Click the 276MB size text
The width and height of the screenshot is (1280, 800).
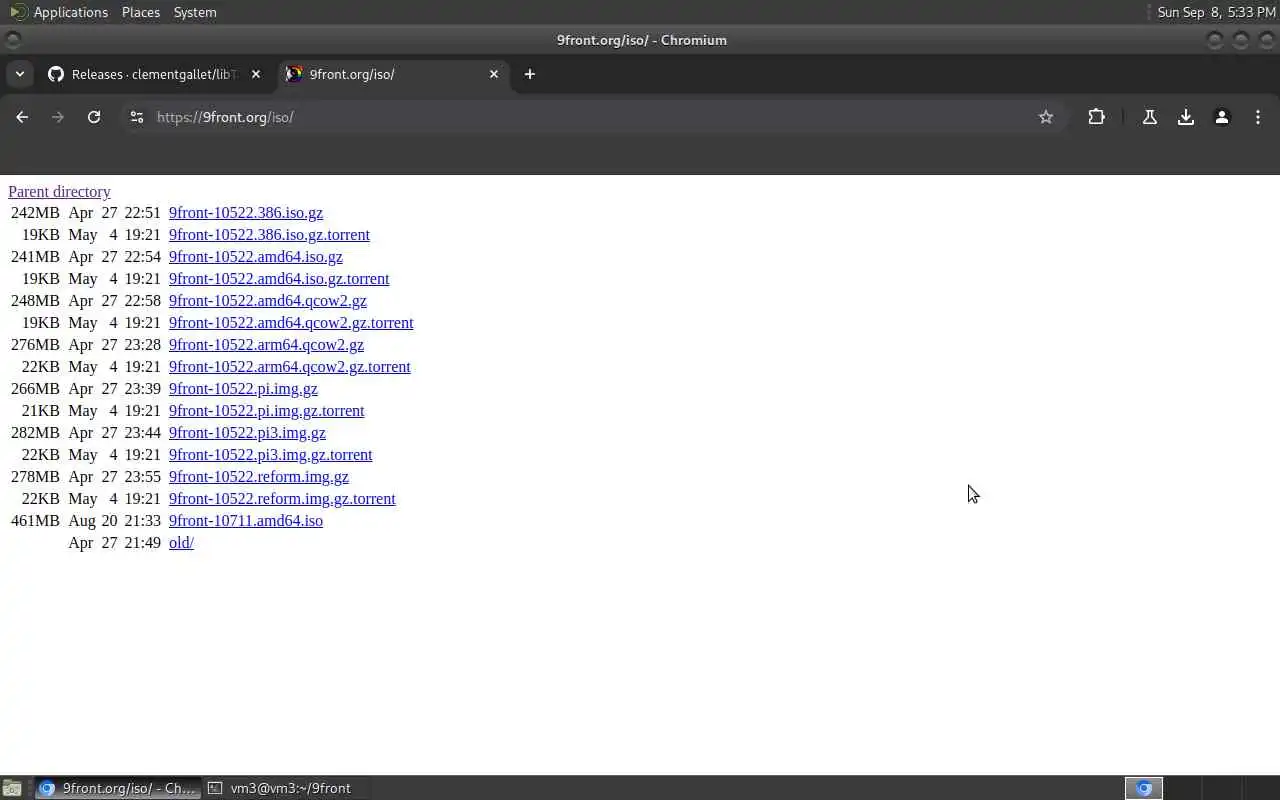point(35,345)
